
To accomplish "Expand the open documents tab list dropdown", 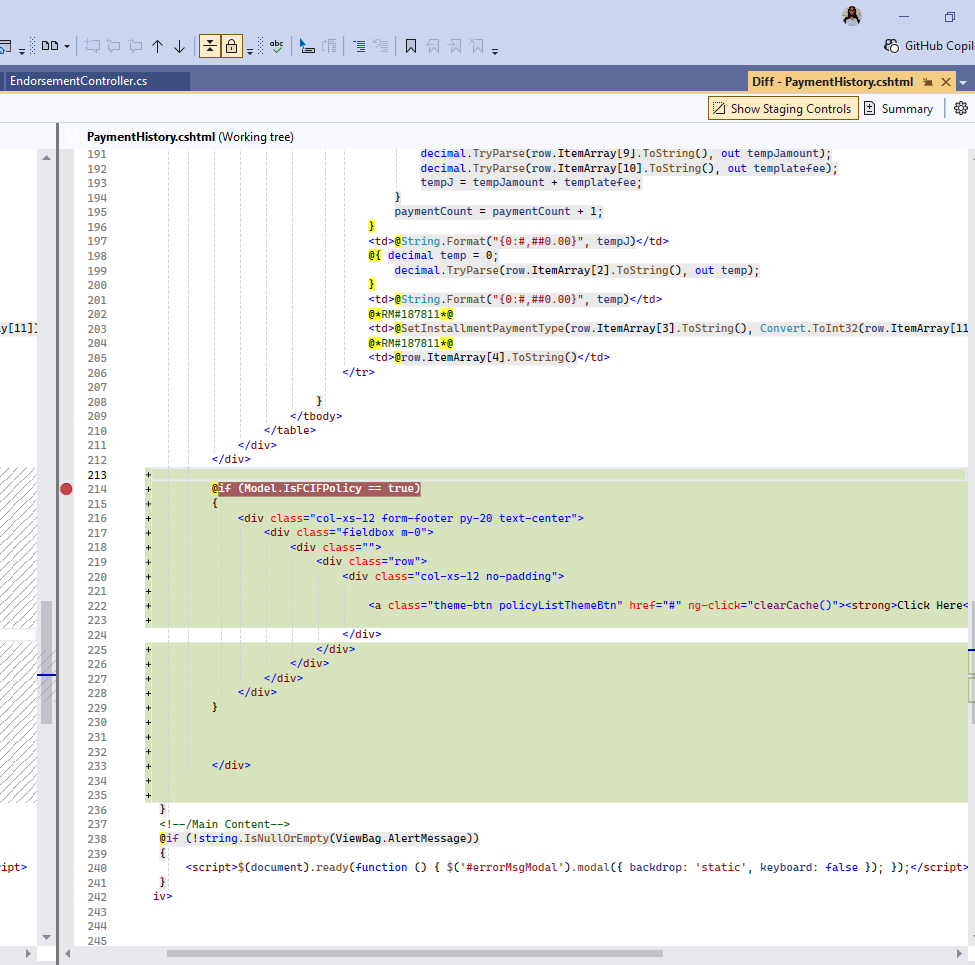I will [x=963, y=82].
